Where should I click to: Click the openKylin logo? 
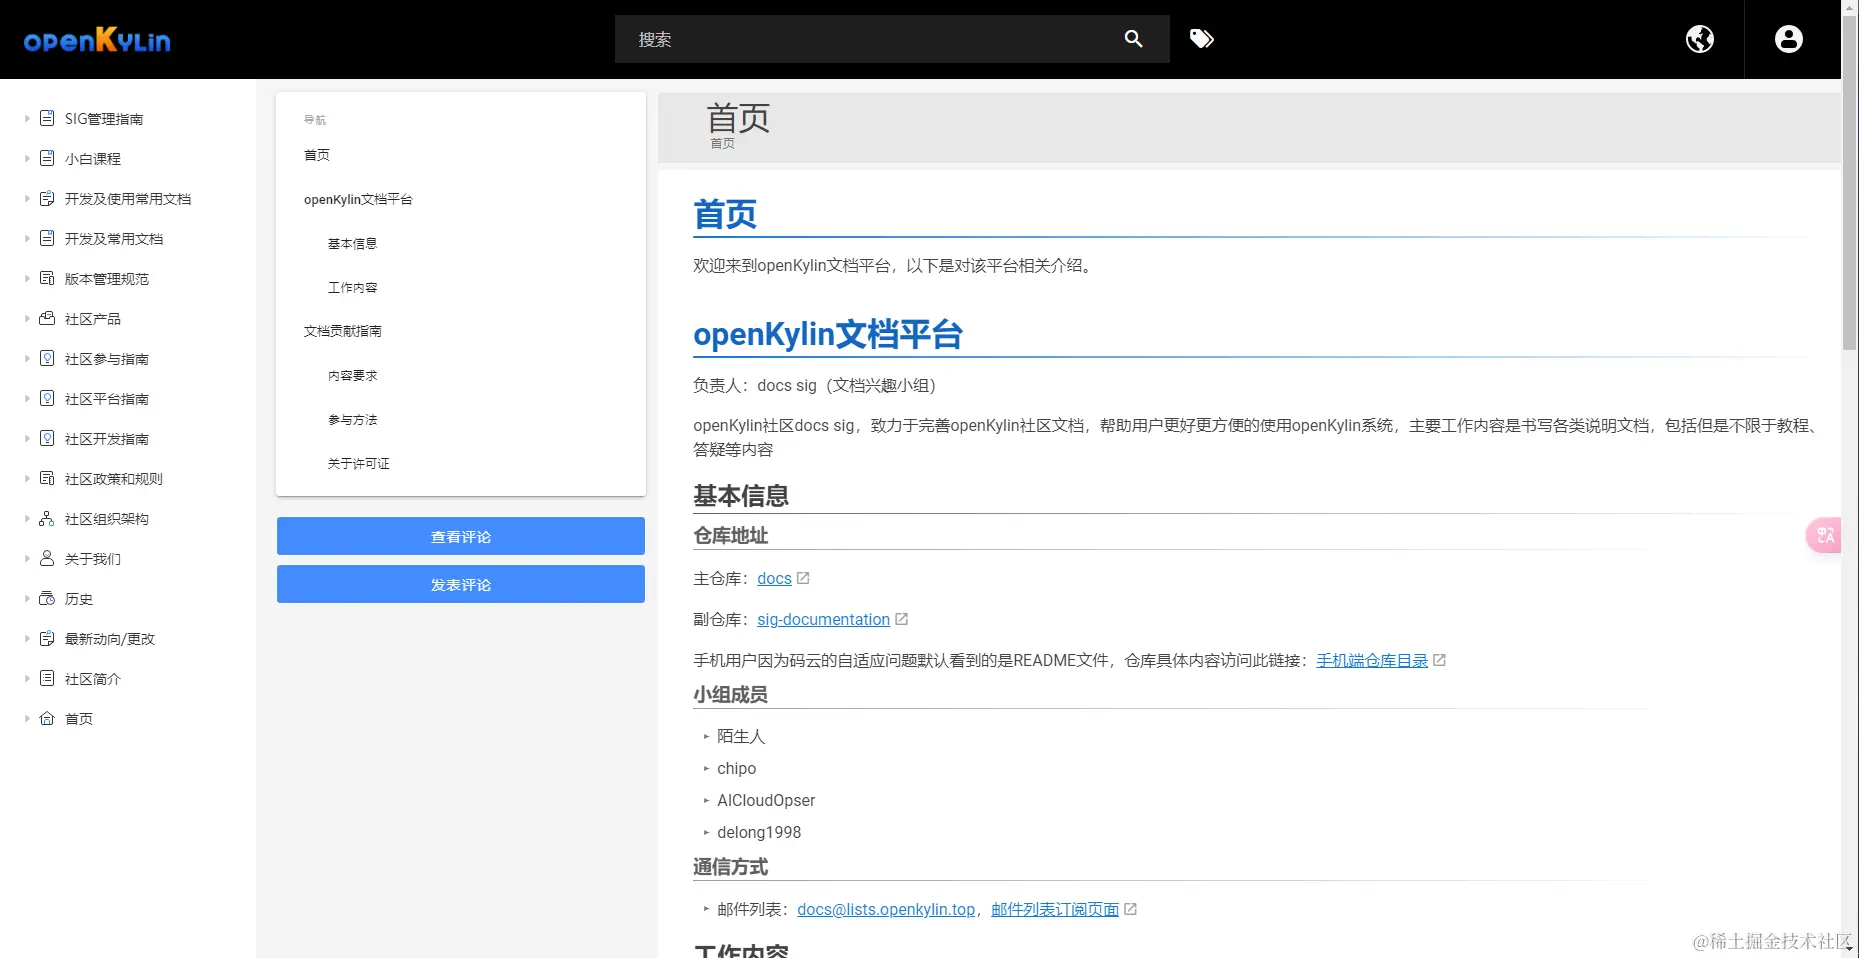97,40
